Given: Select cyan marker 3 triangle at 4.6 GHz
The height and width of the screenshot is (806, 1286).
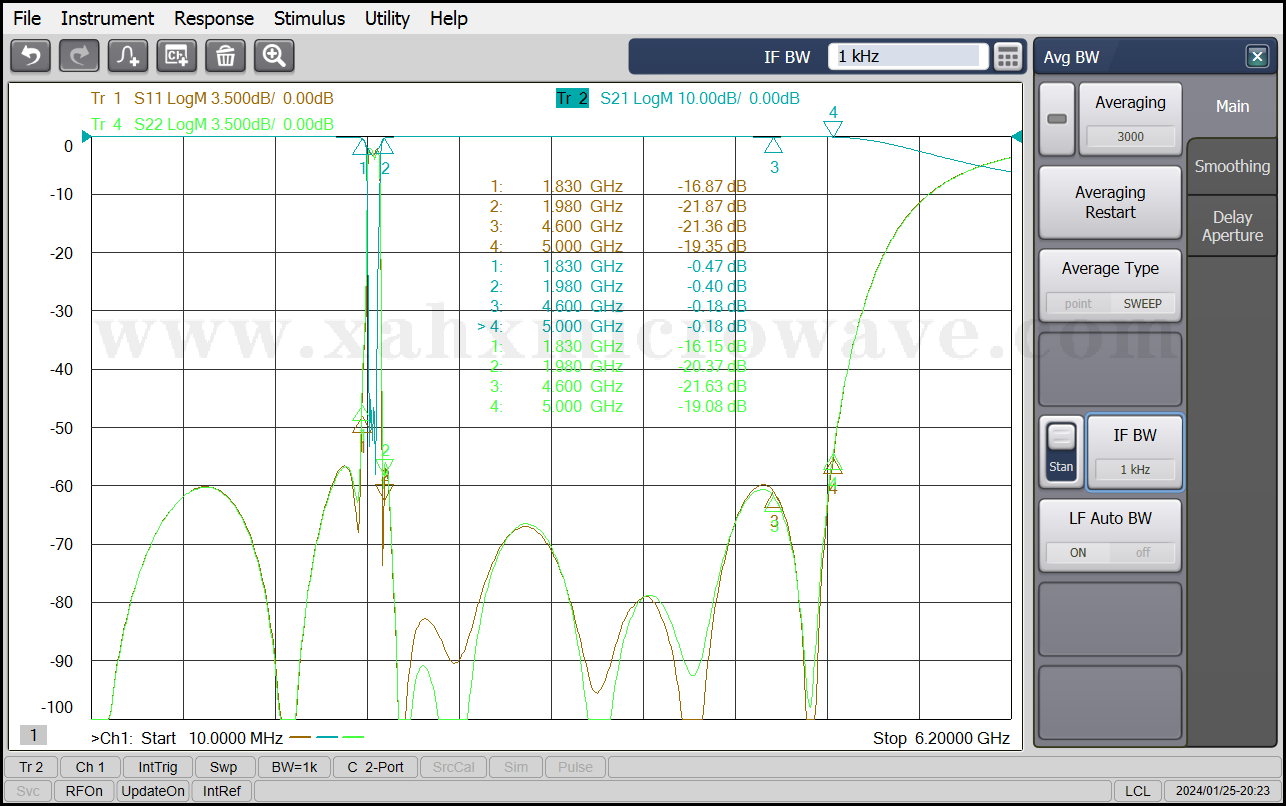Looking at the screenshot, I should pyautogui.click(x=773, y=145).
